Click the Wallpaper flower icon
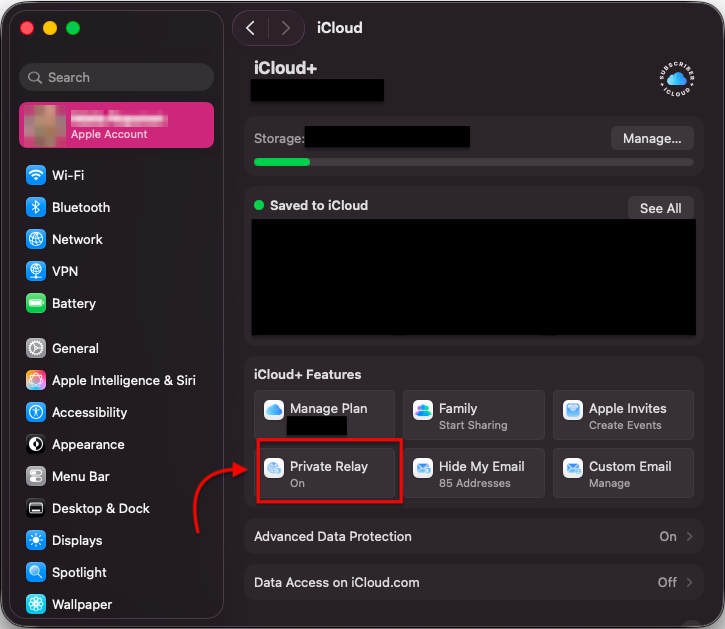This screenshot has height=629, width=725. point(36,604)
